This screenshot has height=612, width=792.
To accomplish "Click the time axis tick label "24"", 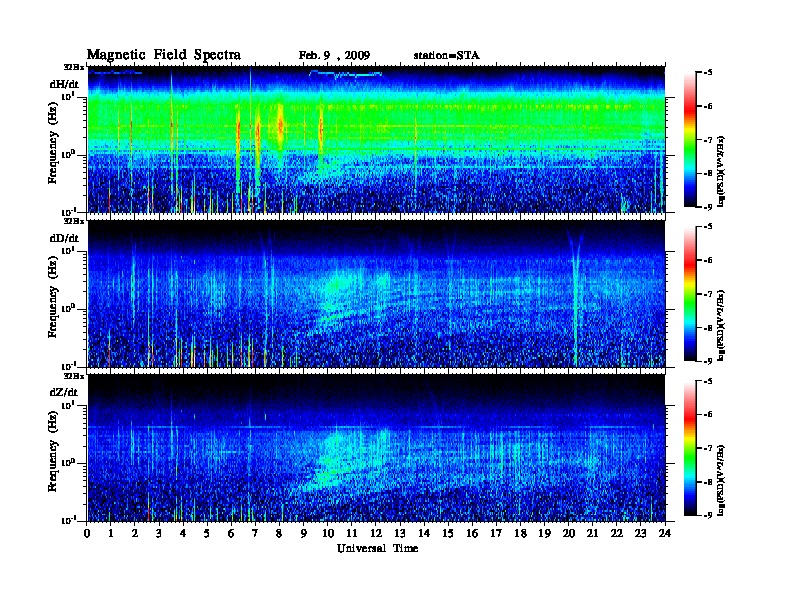I will pyautogui.click(x=665, y=533).
